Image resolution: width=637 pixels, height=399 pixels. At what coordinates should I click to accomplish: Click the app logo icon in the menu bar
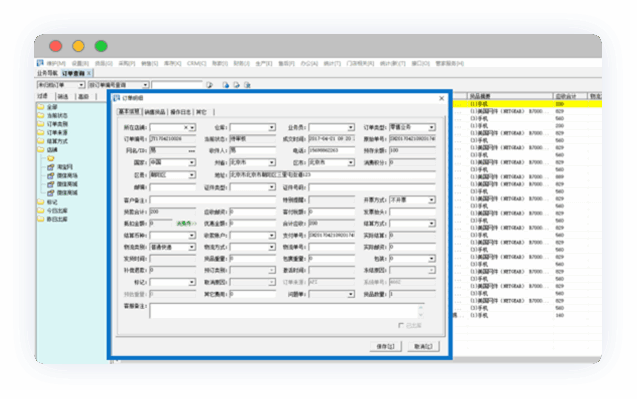pyautogui.click(x=40, y=63)
